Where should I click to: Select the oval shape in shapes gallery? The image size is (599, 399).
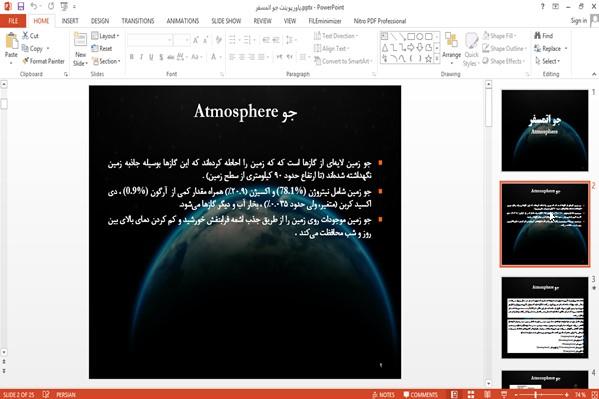(419, 37)
